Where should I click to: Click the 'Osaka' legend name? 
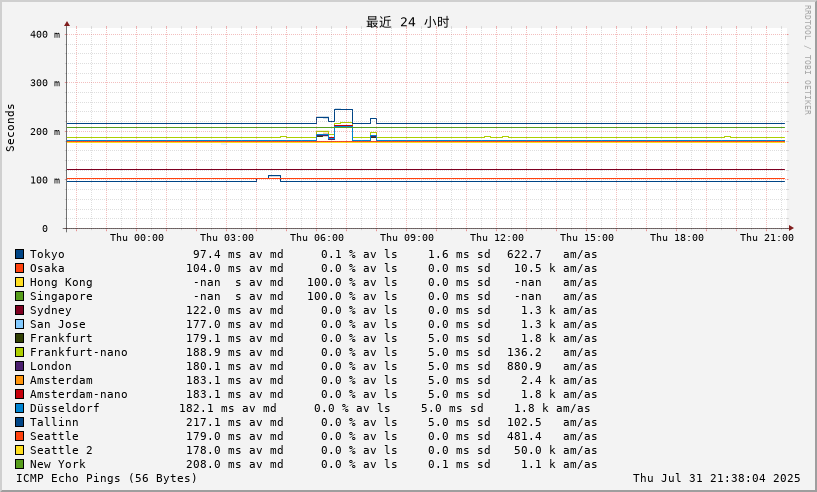(47, 268)
